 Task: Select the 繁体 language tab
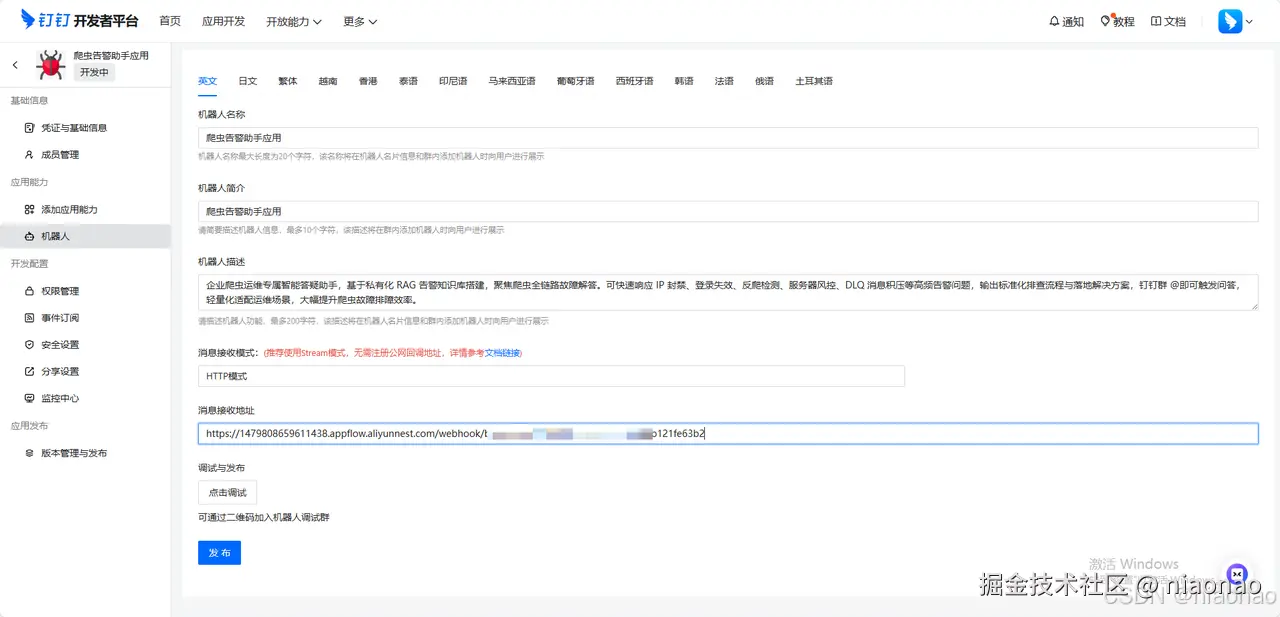pyautogui.click(x=287, y=80)
